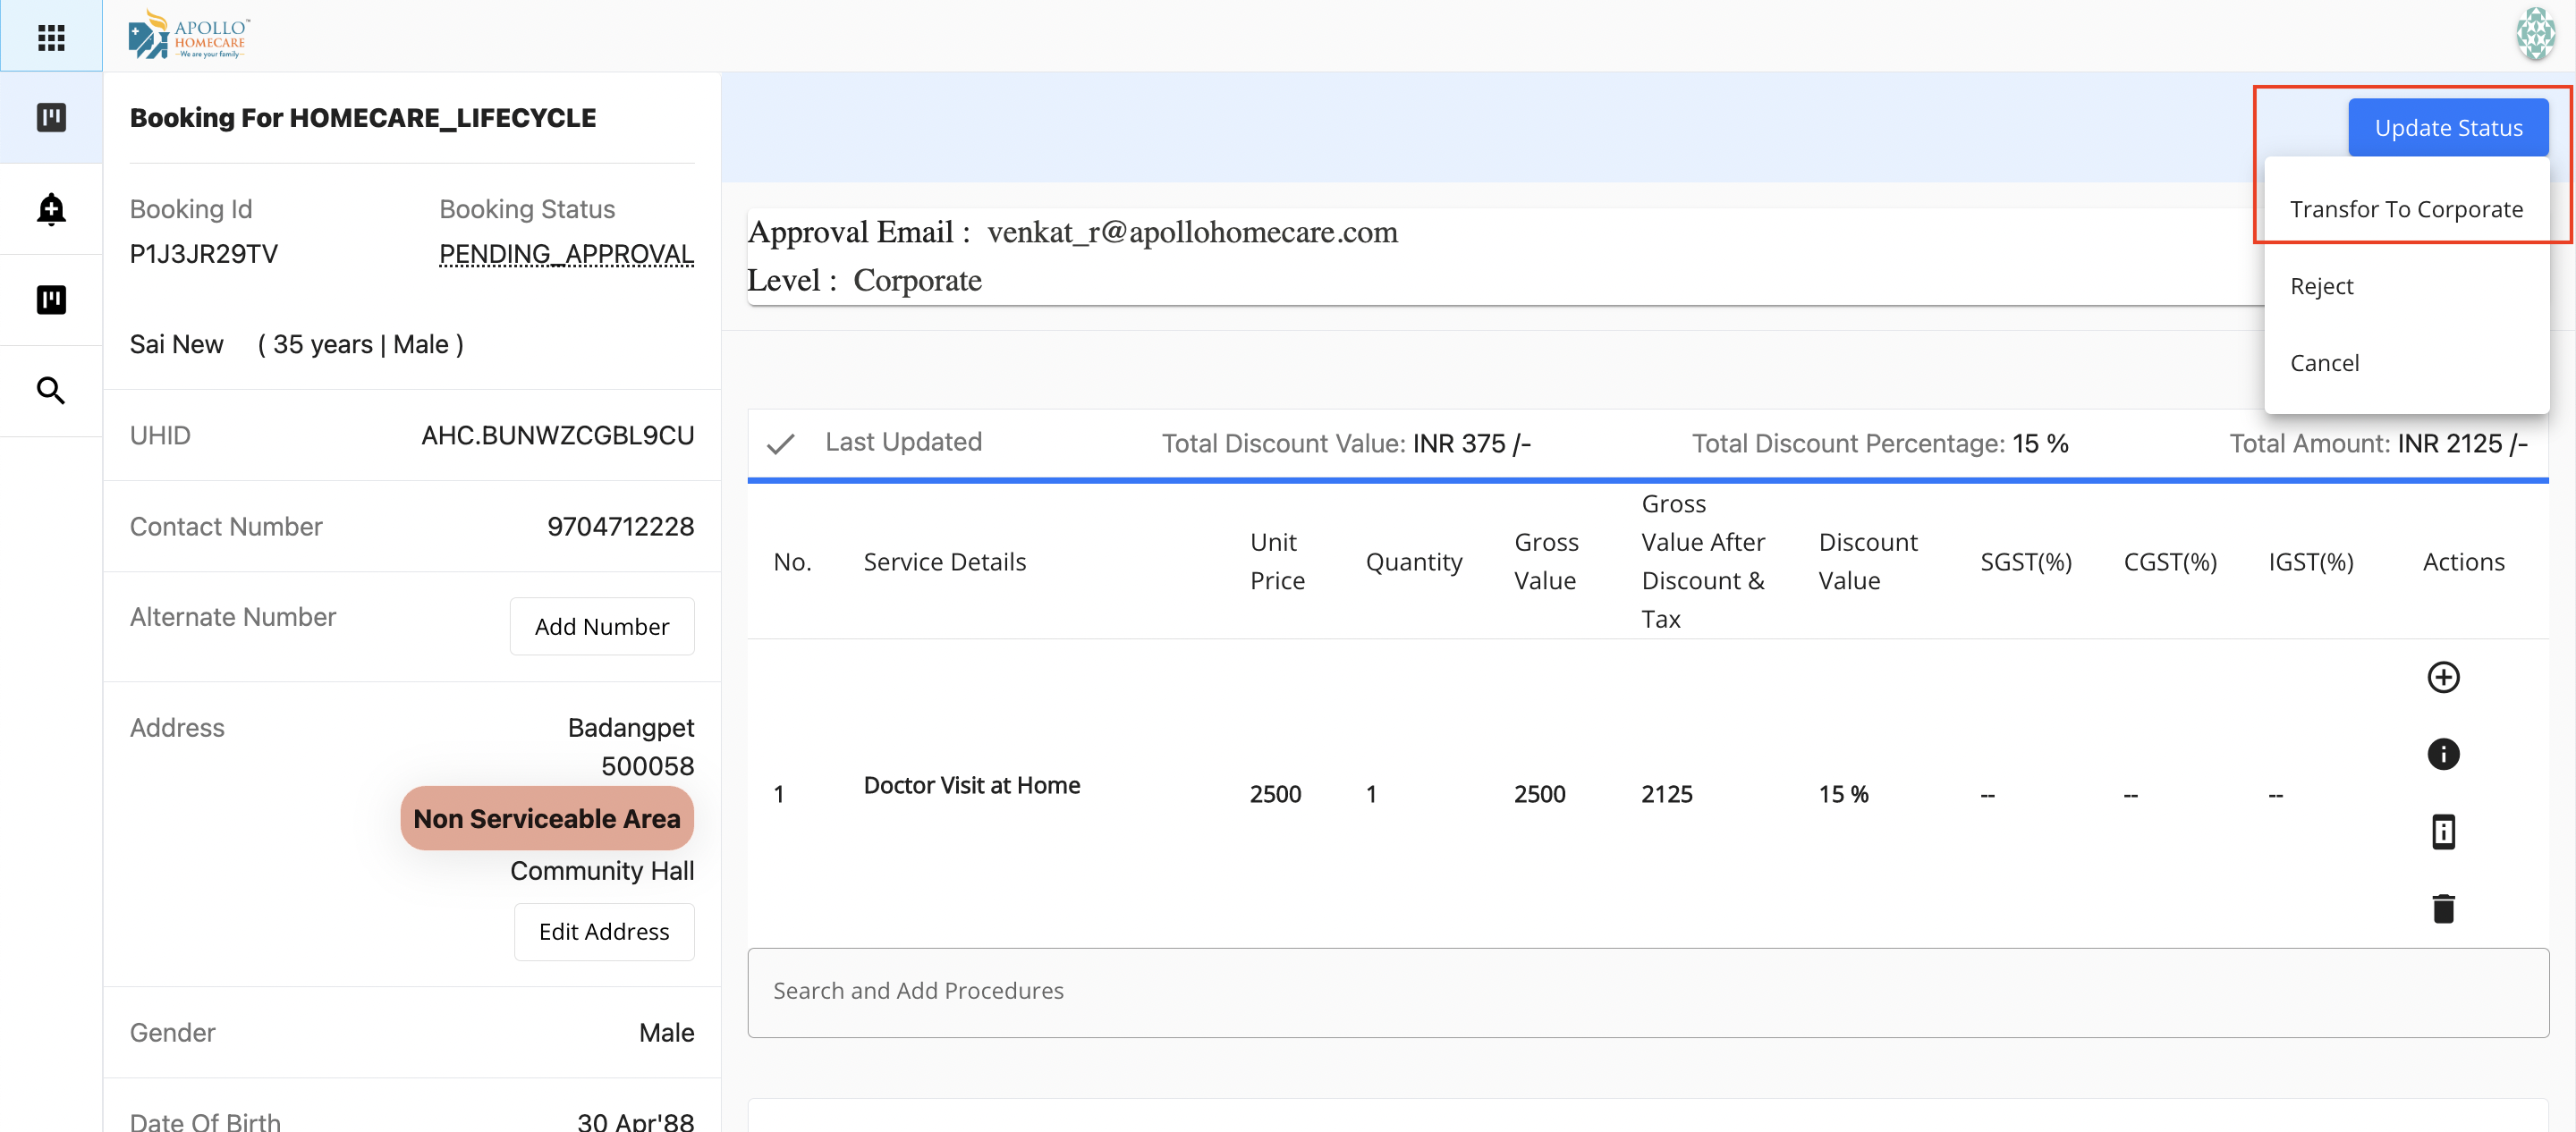Click the device info icon in Actions
2576x1132 pixels.
[x=2442, y=831]
